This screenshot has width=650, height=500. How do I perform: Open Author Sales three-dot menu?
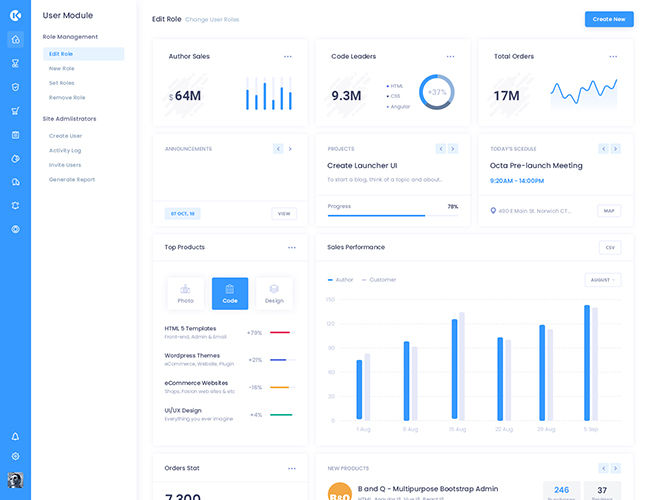(x=288, y=57)
